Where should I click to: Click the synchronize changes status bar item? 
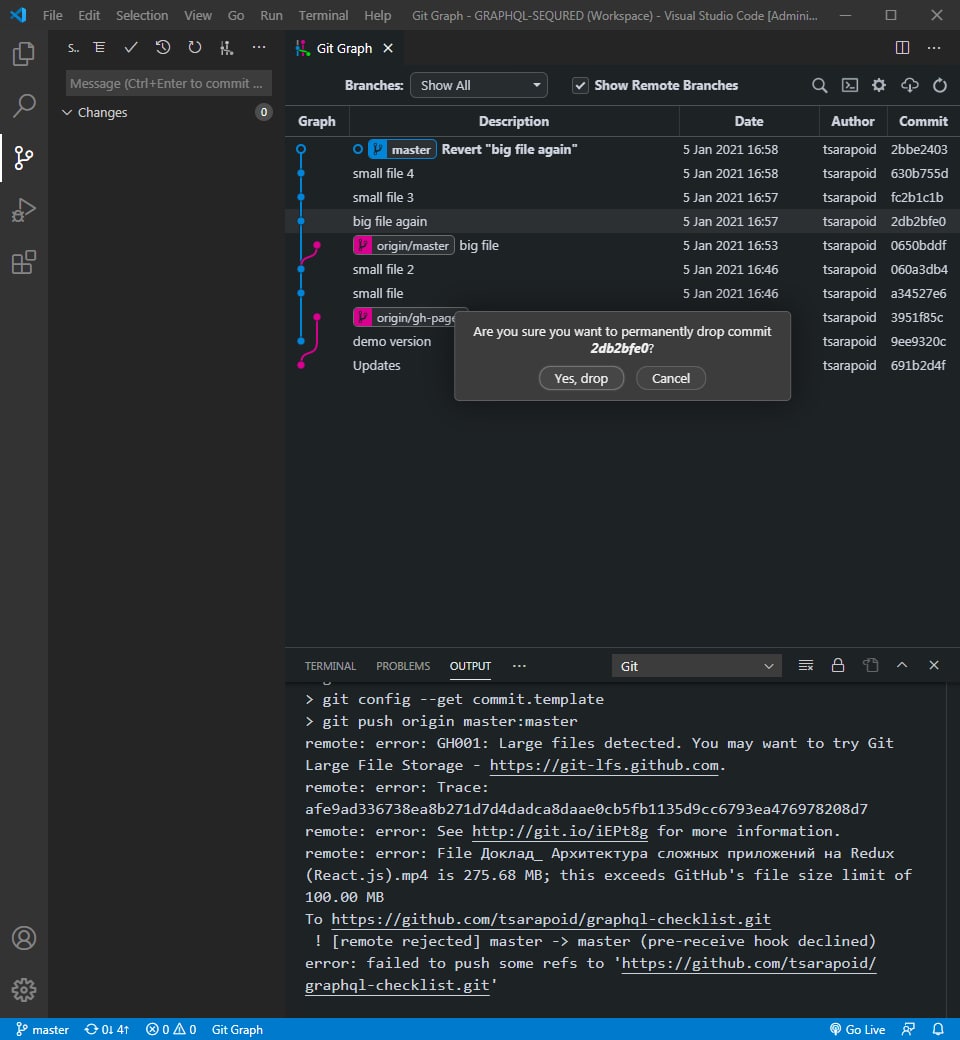click(106, 1029)
